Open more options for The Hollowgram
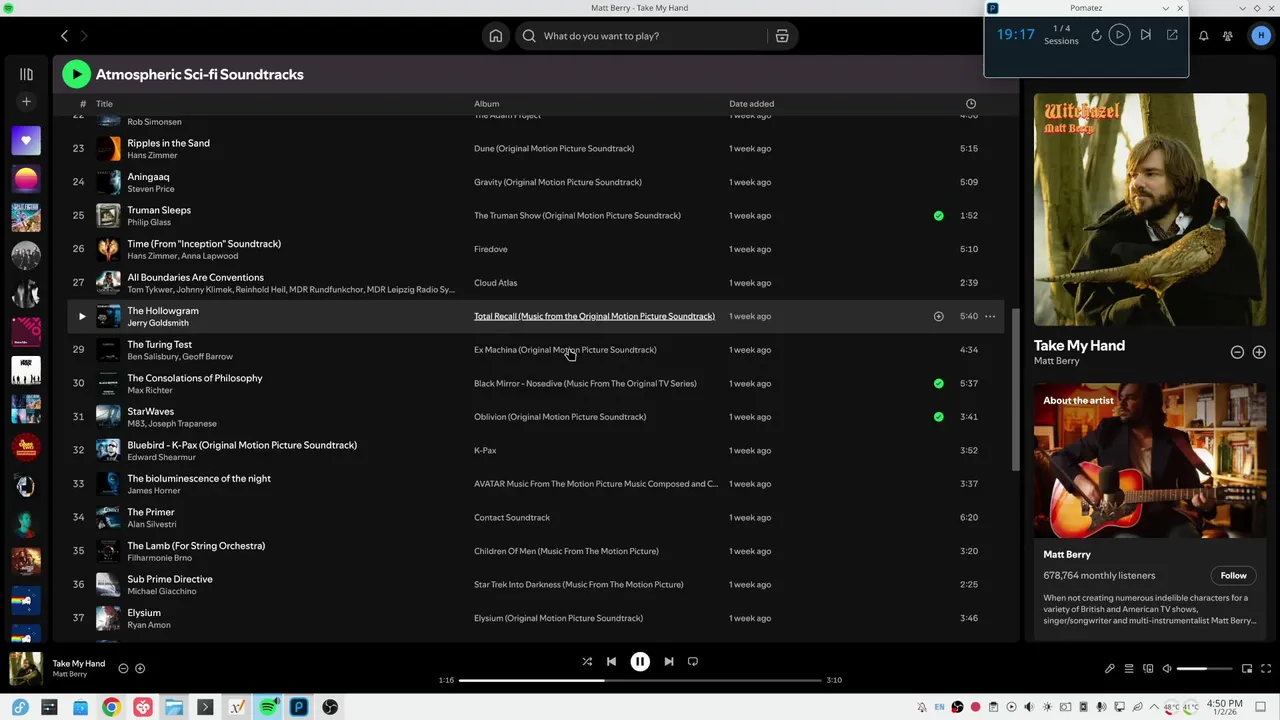The width and height of the screenshot is (1280, 720). [990, 316]
